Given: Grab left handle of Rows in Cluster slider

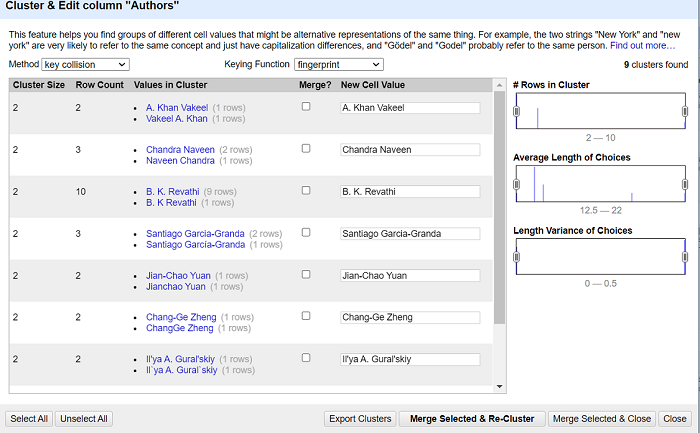Looking at the screenshot, I should tap(517, 112).
